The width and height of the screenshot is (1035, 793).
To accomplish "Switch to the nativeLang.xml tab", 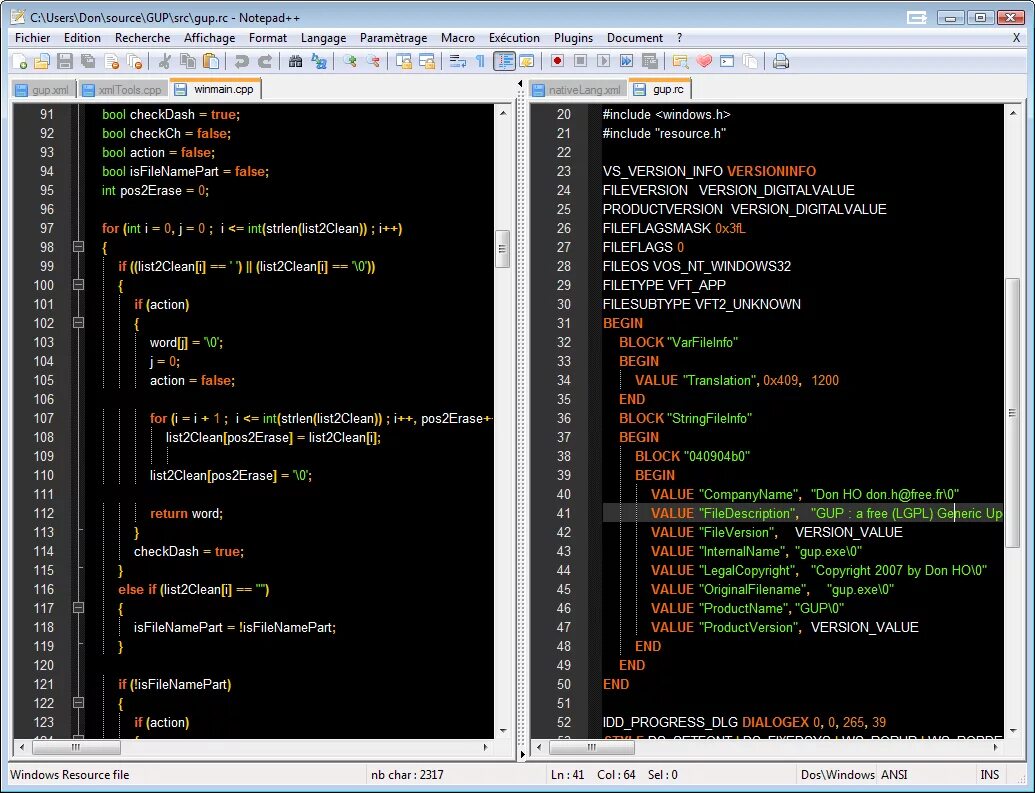I will (x=578, y=90).
